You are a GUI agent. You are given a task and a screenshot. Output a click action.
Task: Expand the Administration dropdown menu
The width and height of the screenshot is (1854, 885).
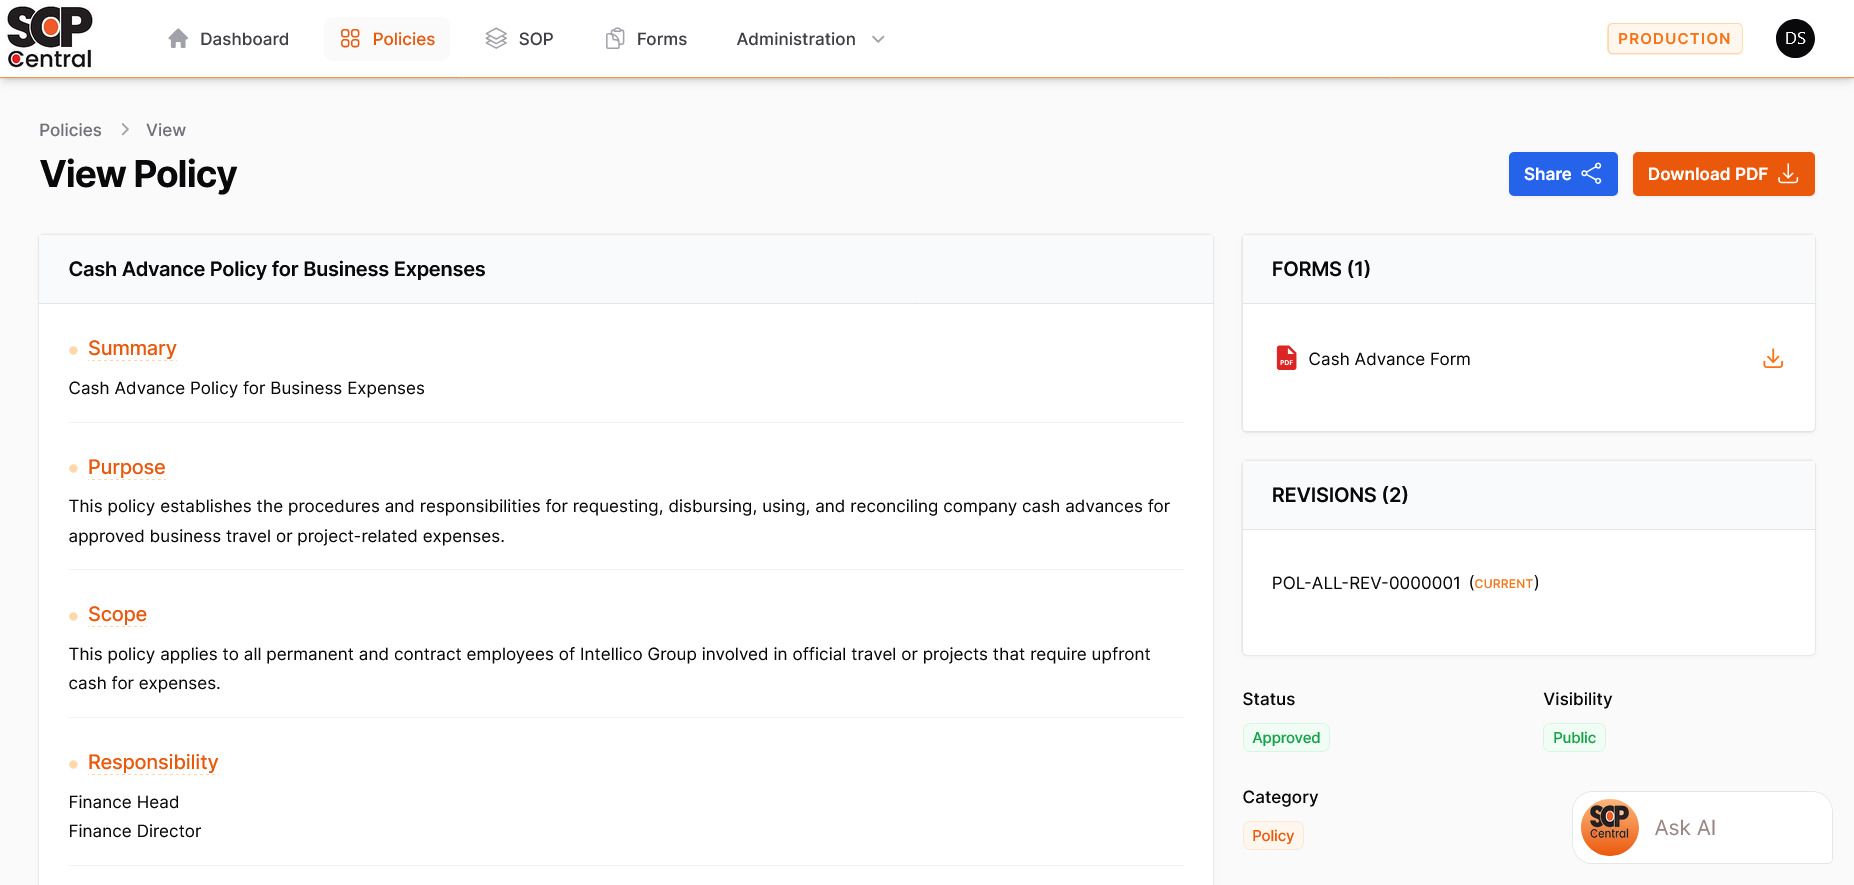coord(796,39)
